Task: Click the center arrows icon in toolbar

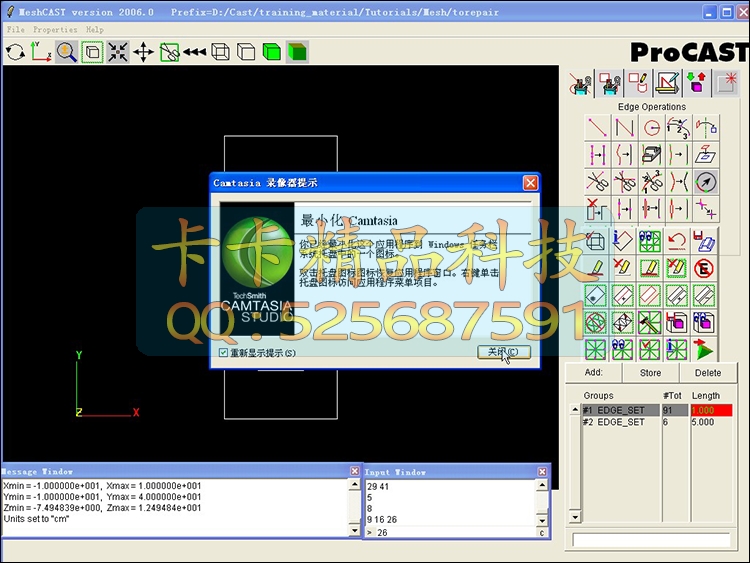Action: (x=118, y=52)
